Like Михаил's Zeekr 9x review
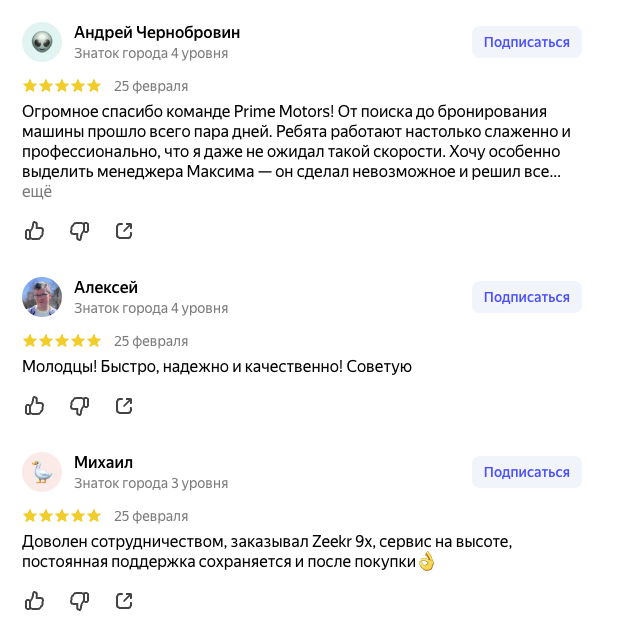Viewport: 638px width, 623px height. tap(35, 601)
